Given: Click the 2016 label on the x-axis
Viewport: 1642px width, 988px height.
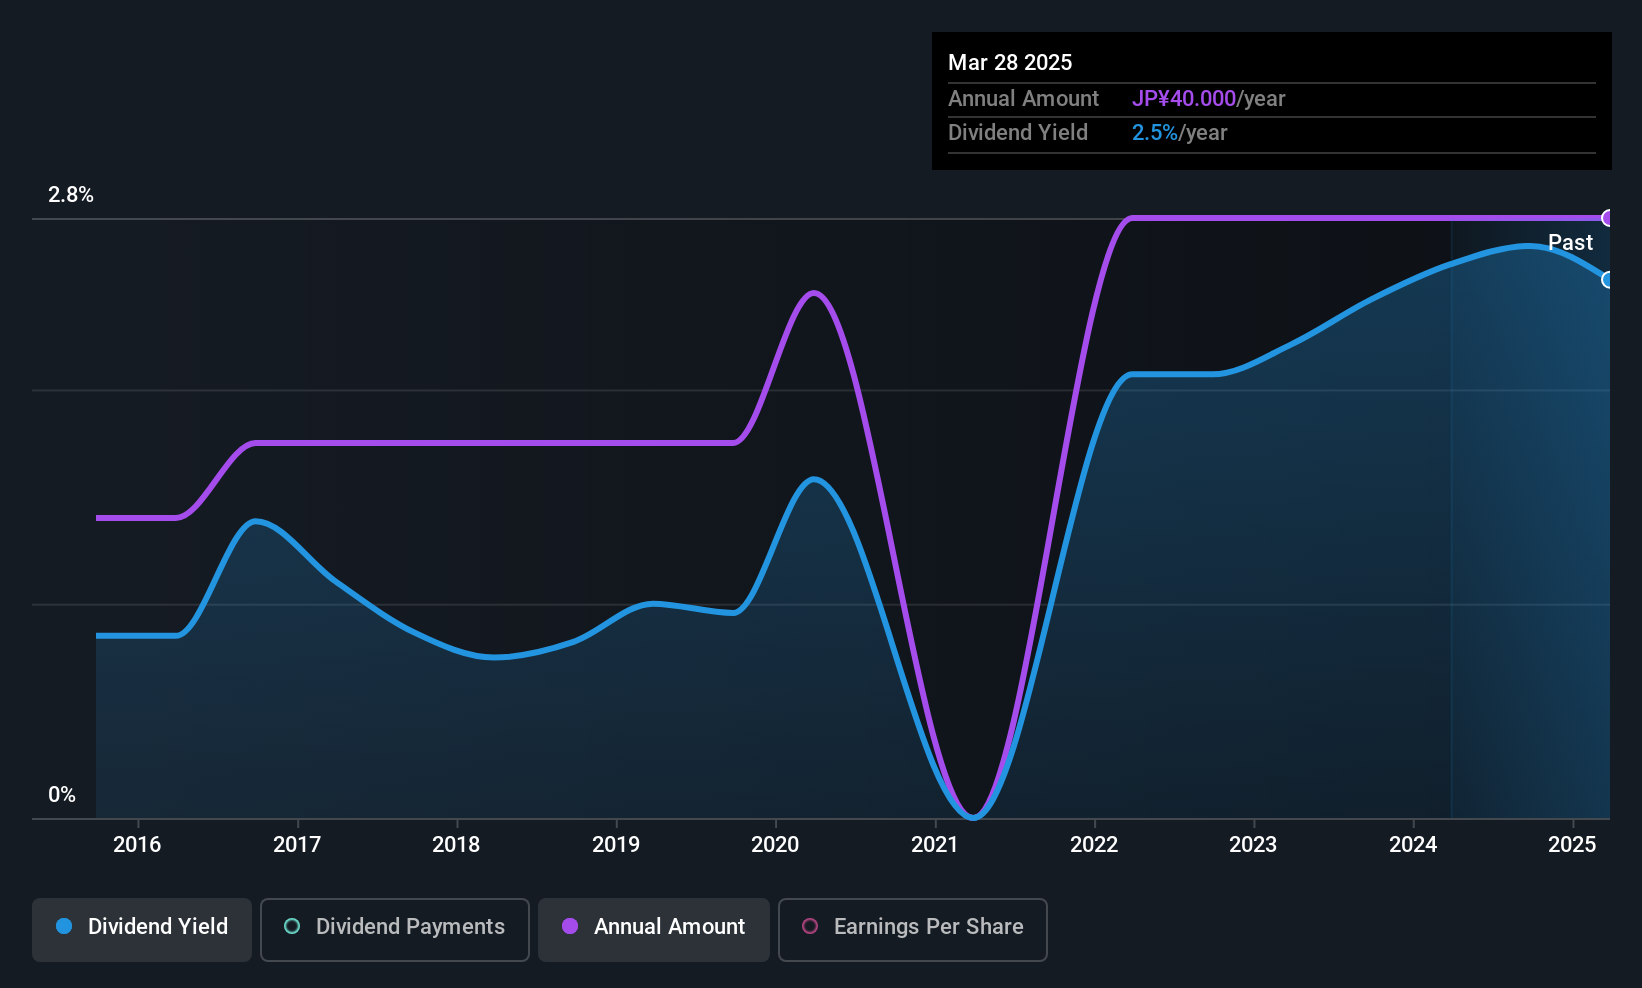Looking at the screenshot, I should [x=137, y=844].
